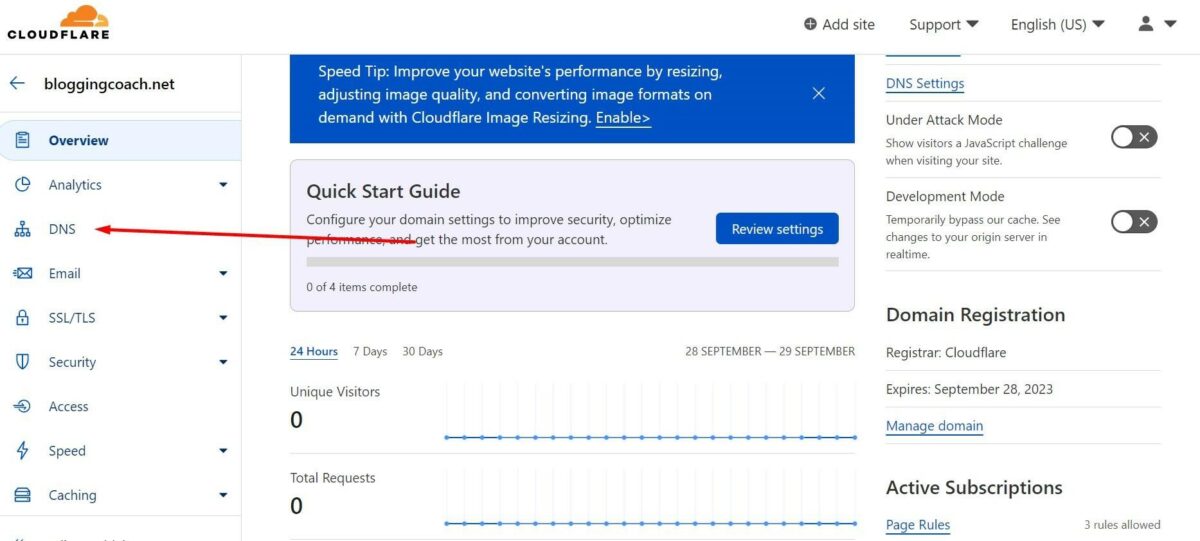Viewport: 1200px width, 541px height.
Task: Open the English (US) language dropdown
Action: [1057, 24]
